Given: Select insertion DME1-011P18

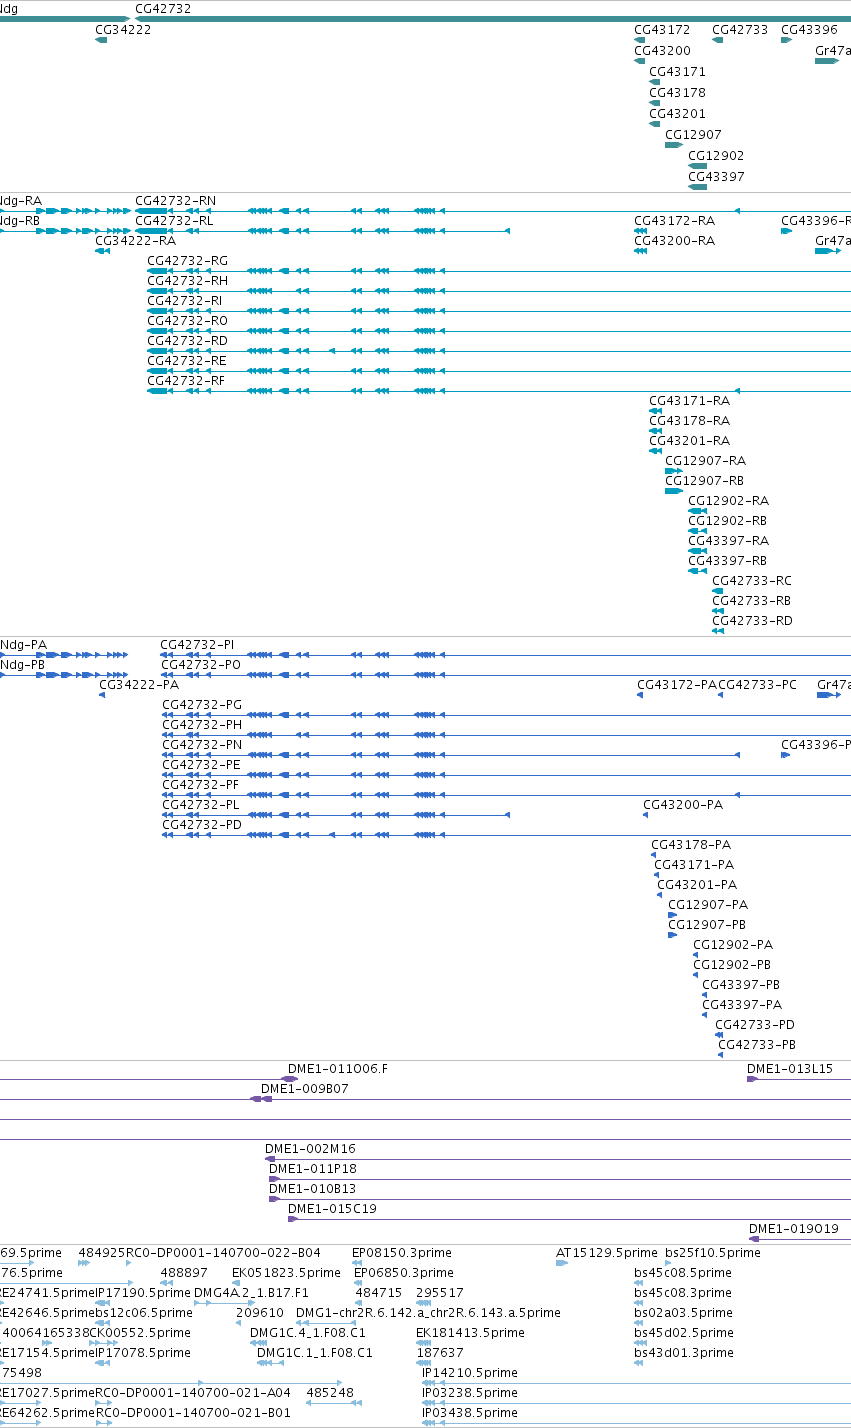Looking at the screenshot, I should tap(313, 1169).
